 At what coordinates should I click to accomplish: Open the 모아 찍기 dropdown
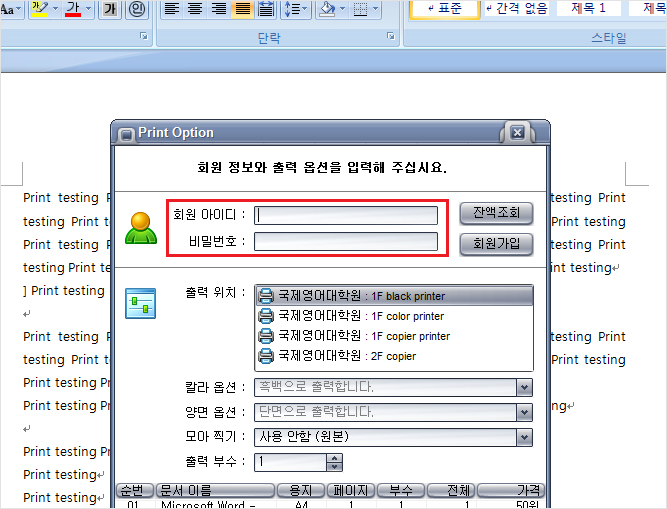tap(524, 437)
